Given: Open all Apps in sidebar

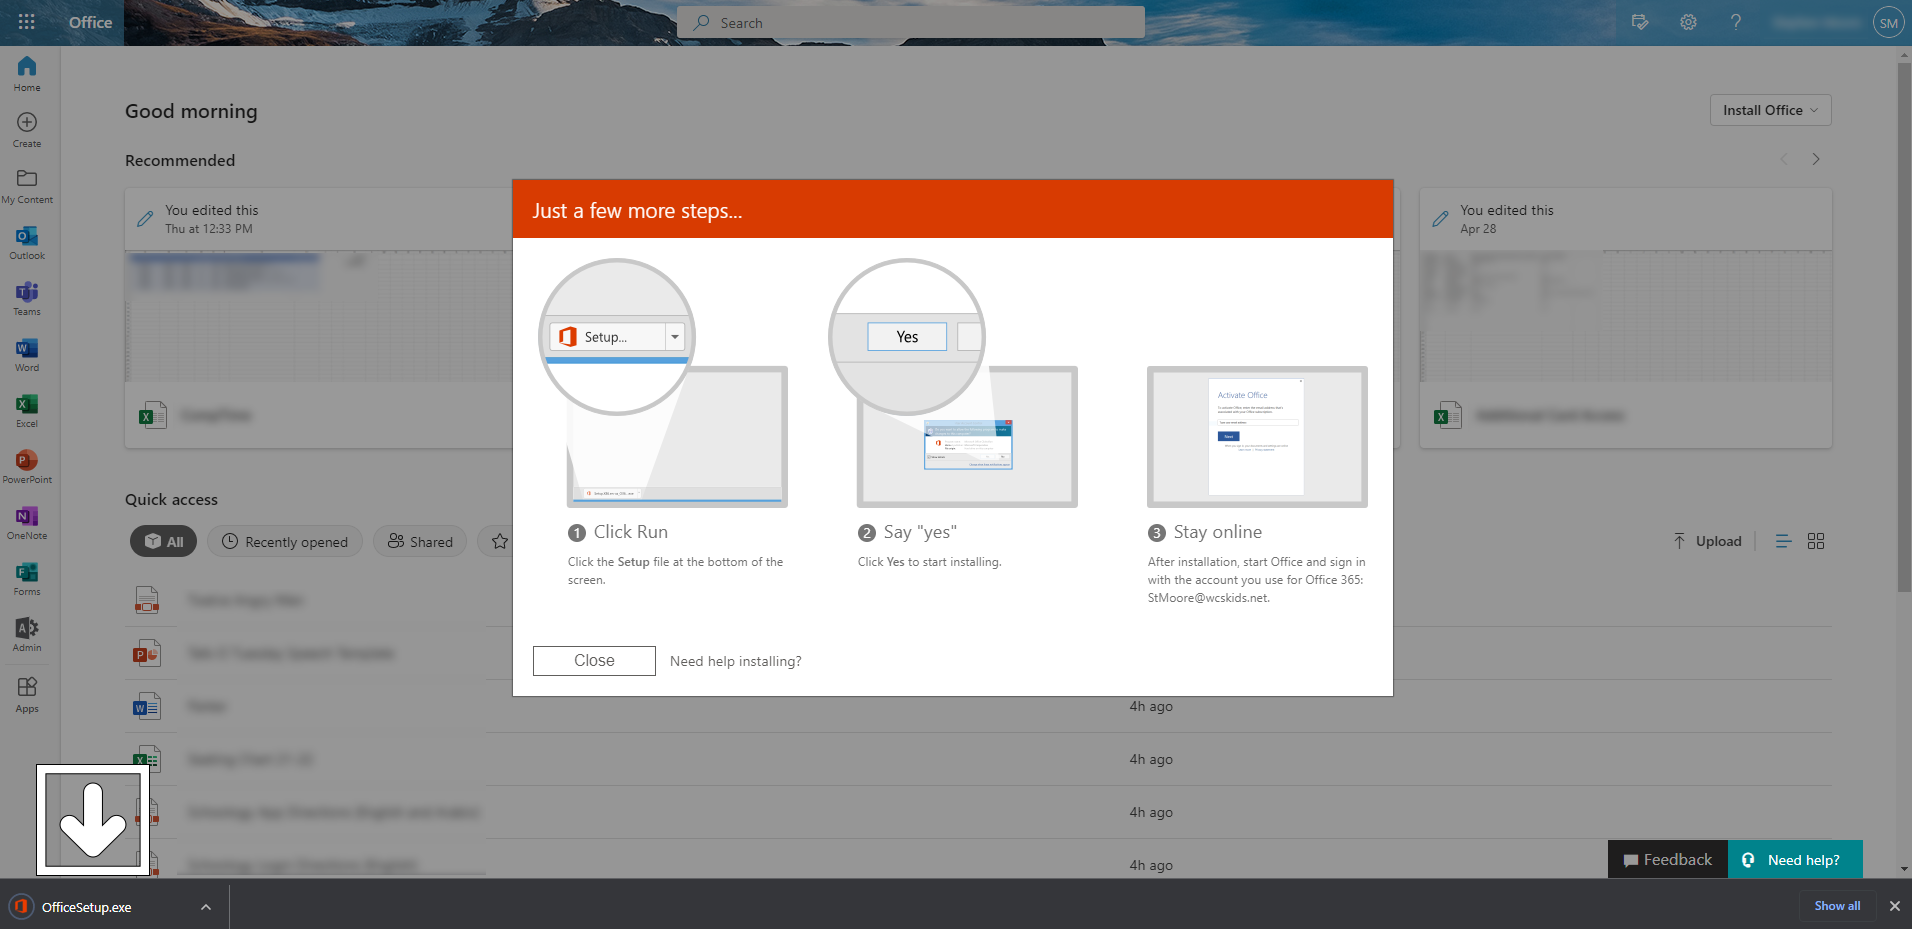Looking at the screenshot, I should pyautogui.click(x=27, y=694).
